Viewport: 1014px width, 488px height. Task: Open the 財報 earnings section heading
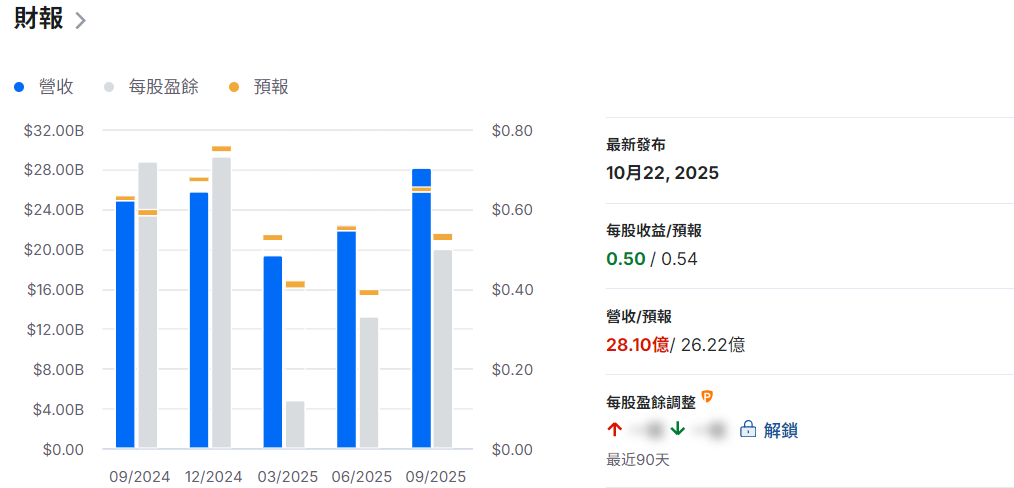[38, 19]
